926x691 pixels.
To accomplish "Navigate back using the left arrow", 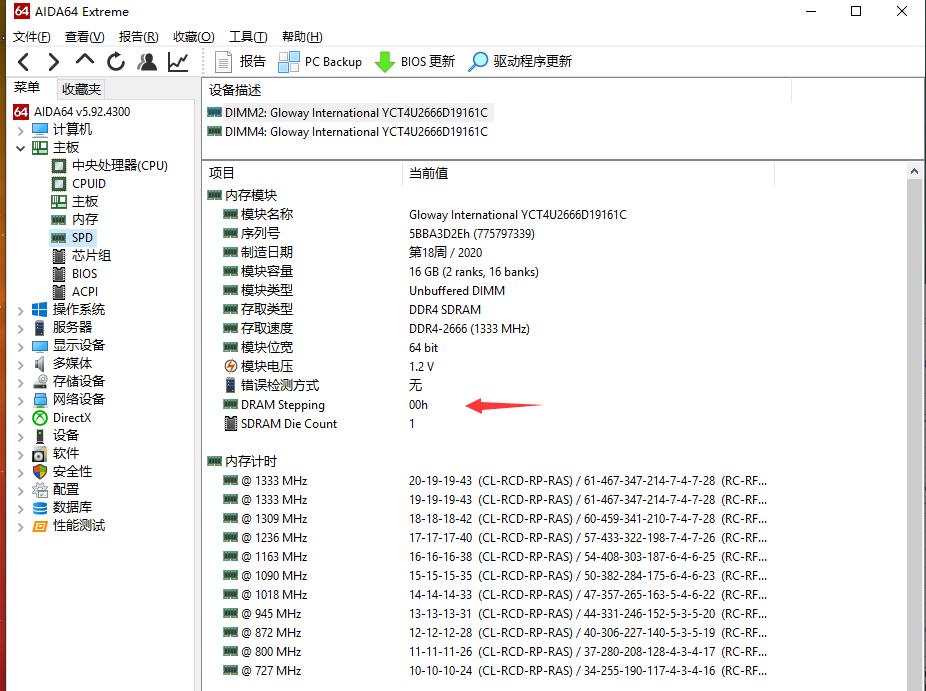I will tap(23, 61).
